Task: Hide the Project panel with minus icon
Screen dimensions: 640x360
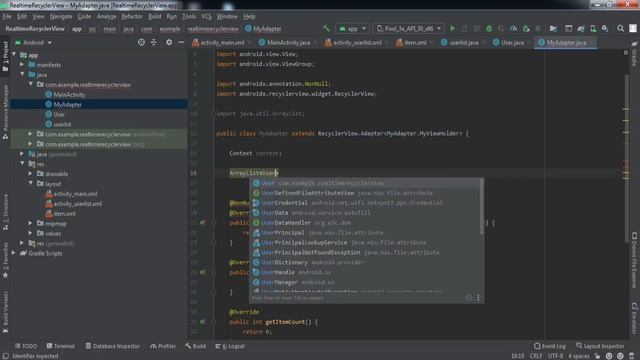Action: [181, 42]
